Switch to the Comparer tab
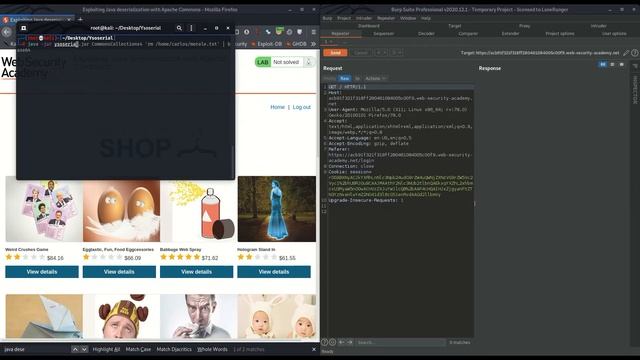 click(468, 34)
